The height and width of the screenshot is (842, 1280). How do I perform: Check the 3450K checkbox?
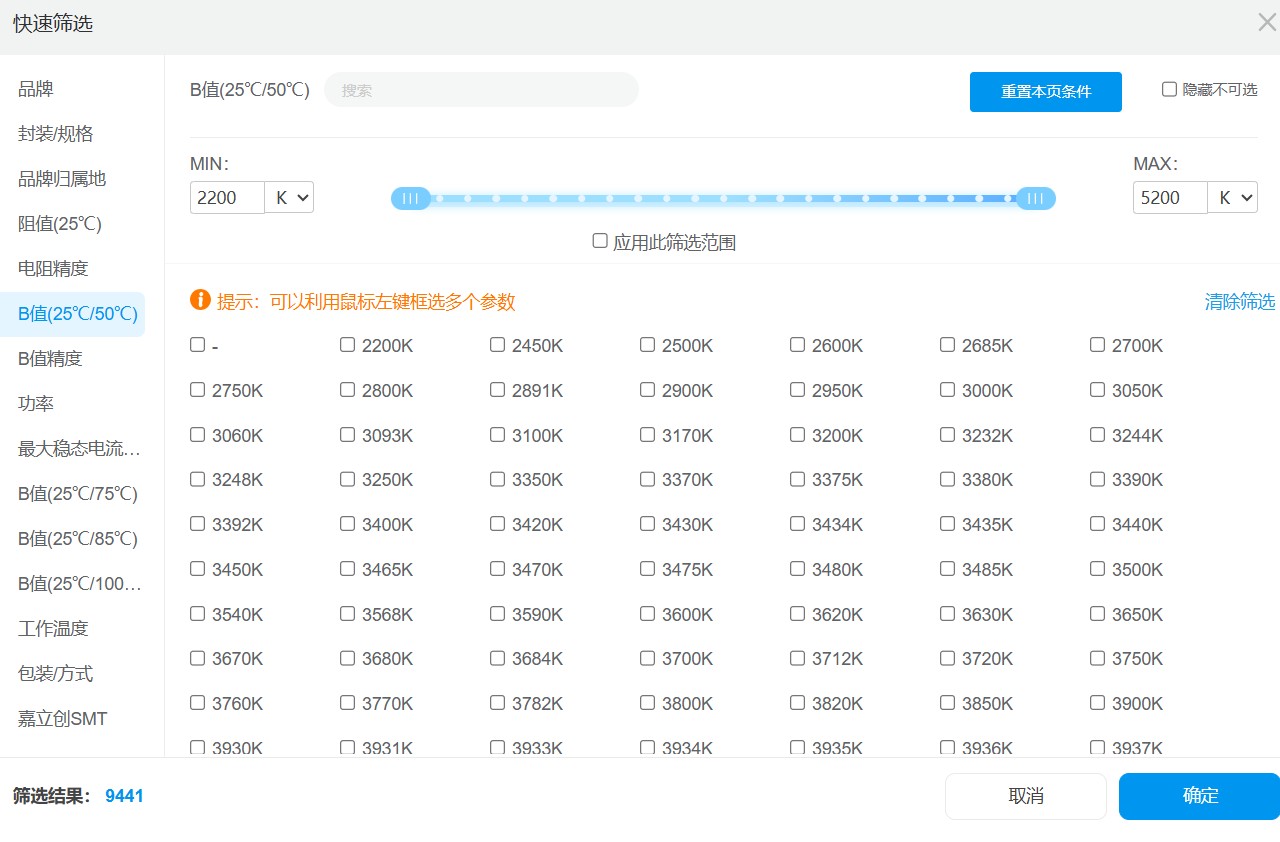[x=197, y=569]
